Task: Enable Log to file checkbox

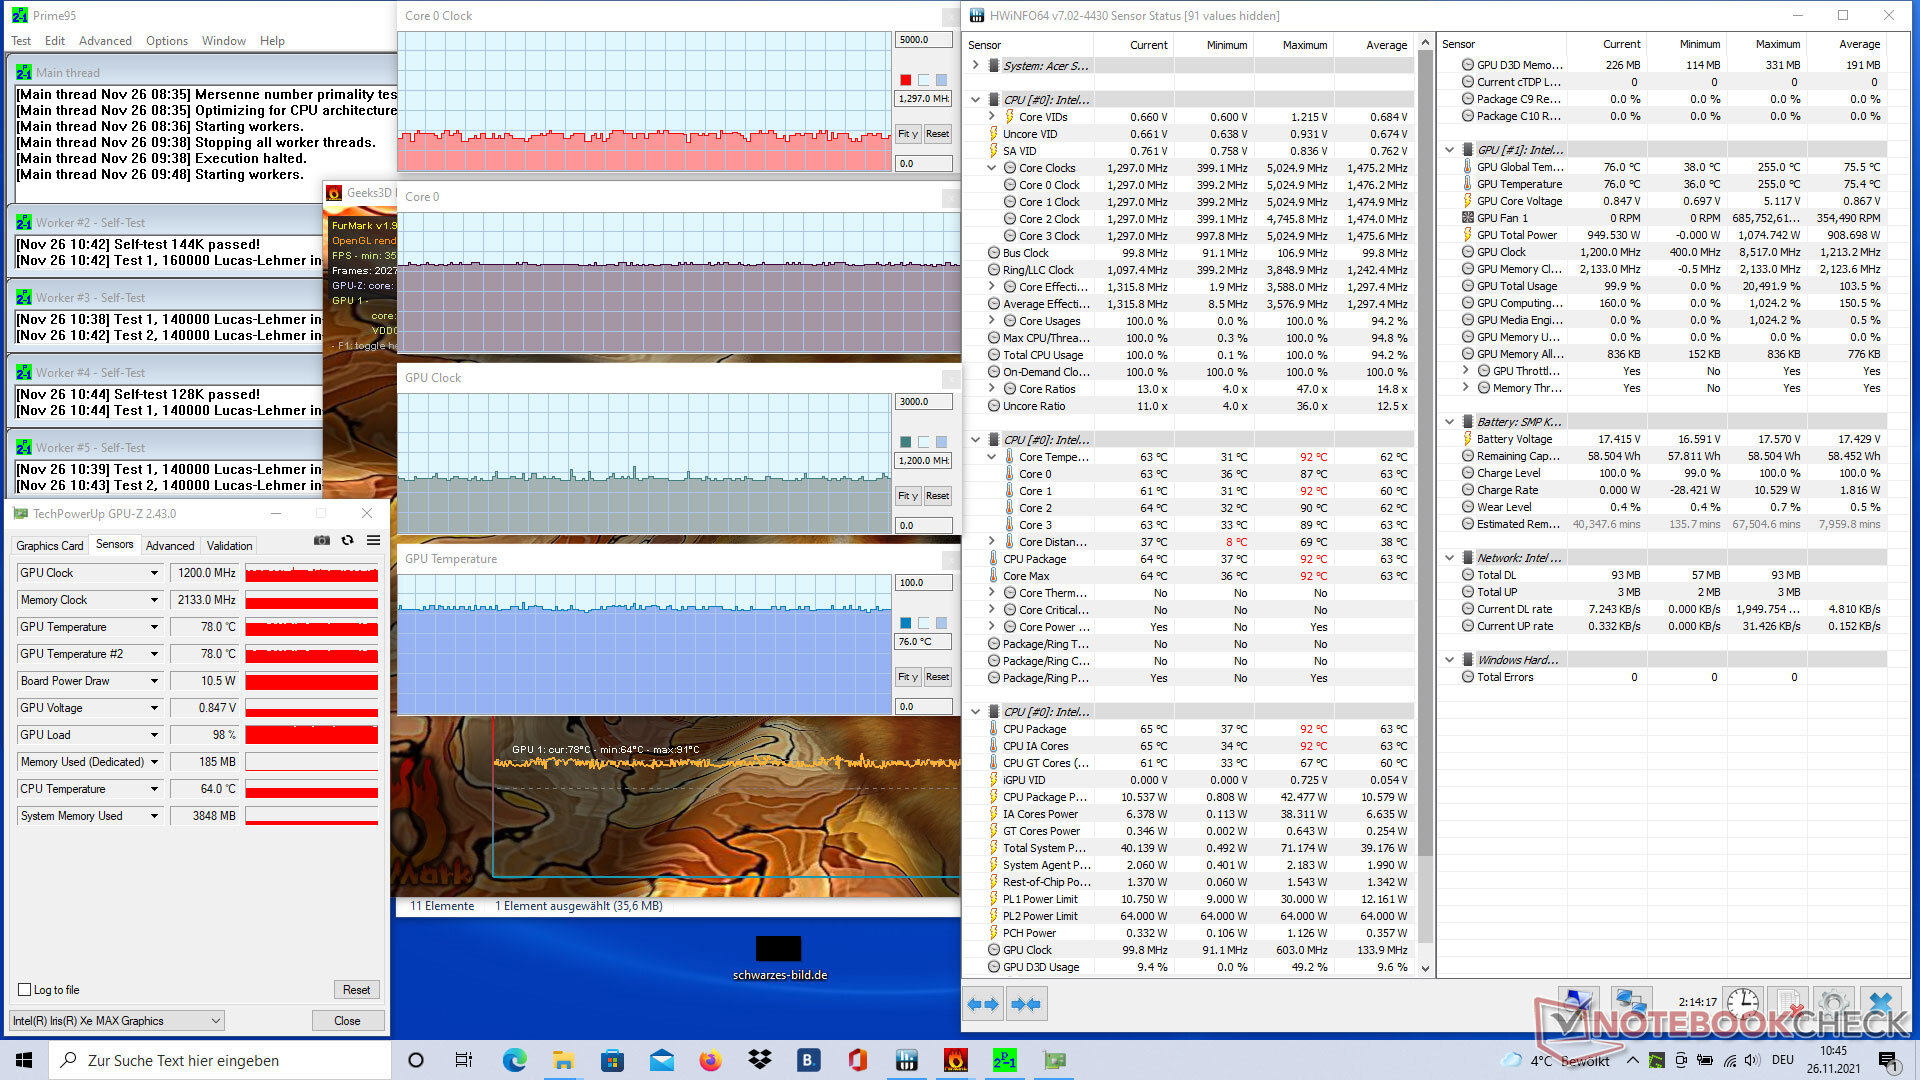Action: (25, 990)
